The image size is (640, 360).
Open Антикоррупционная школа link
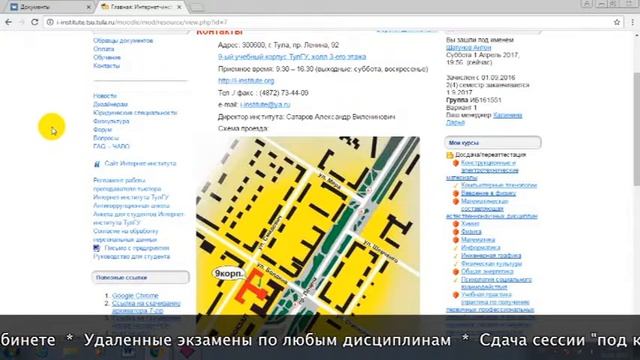point(131,206)
